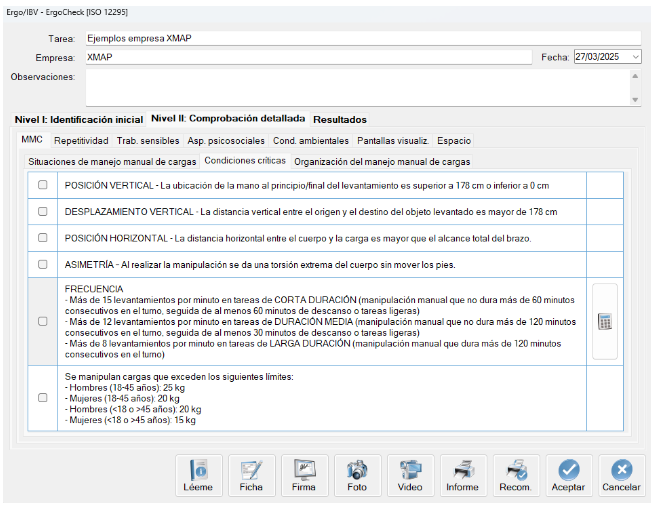Open the frequency calculator icon
Screen dimensions: 655x506
605,321
